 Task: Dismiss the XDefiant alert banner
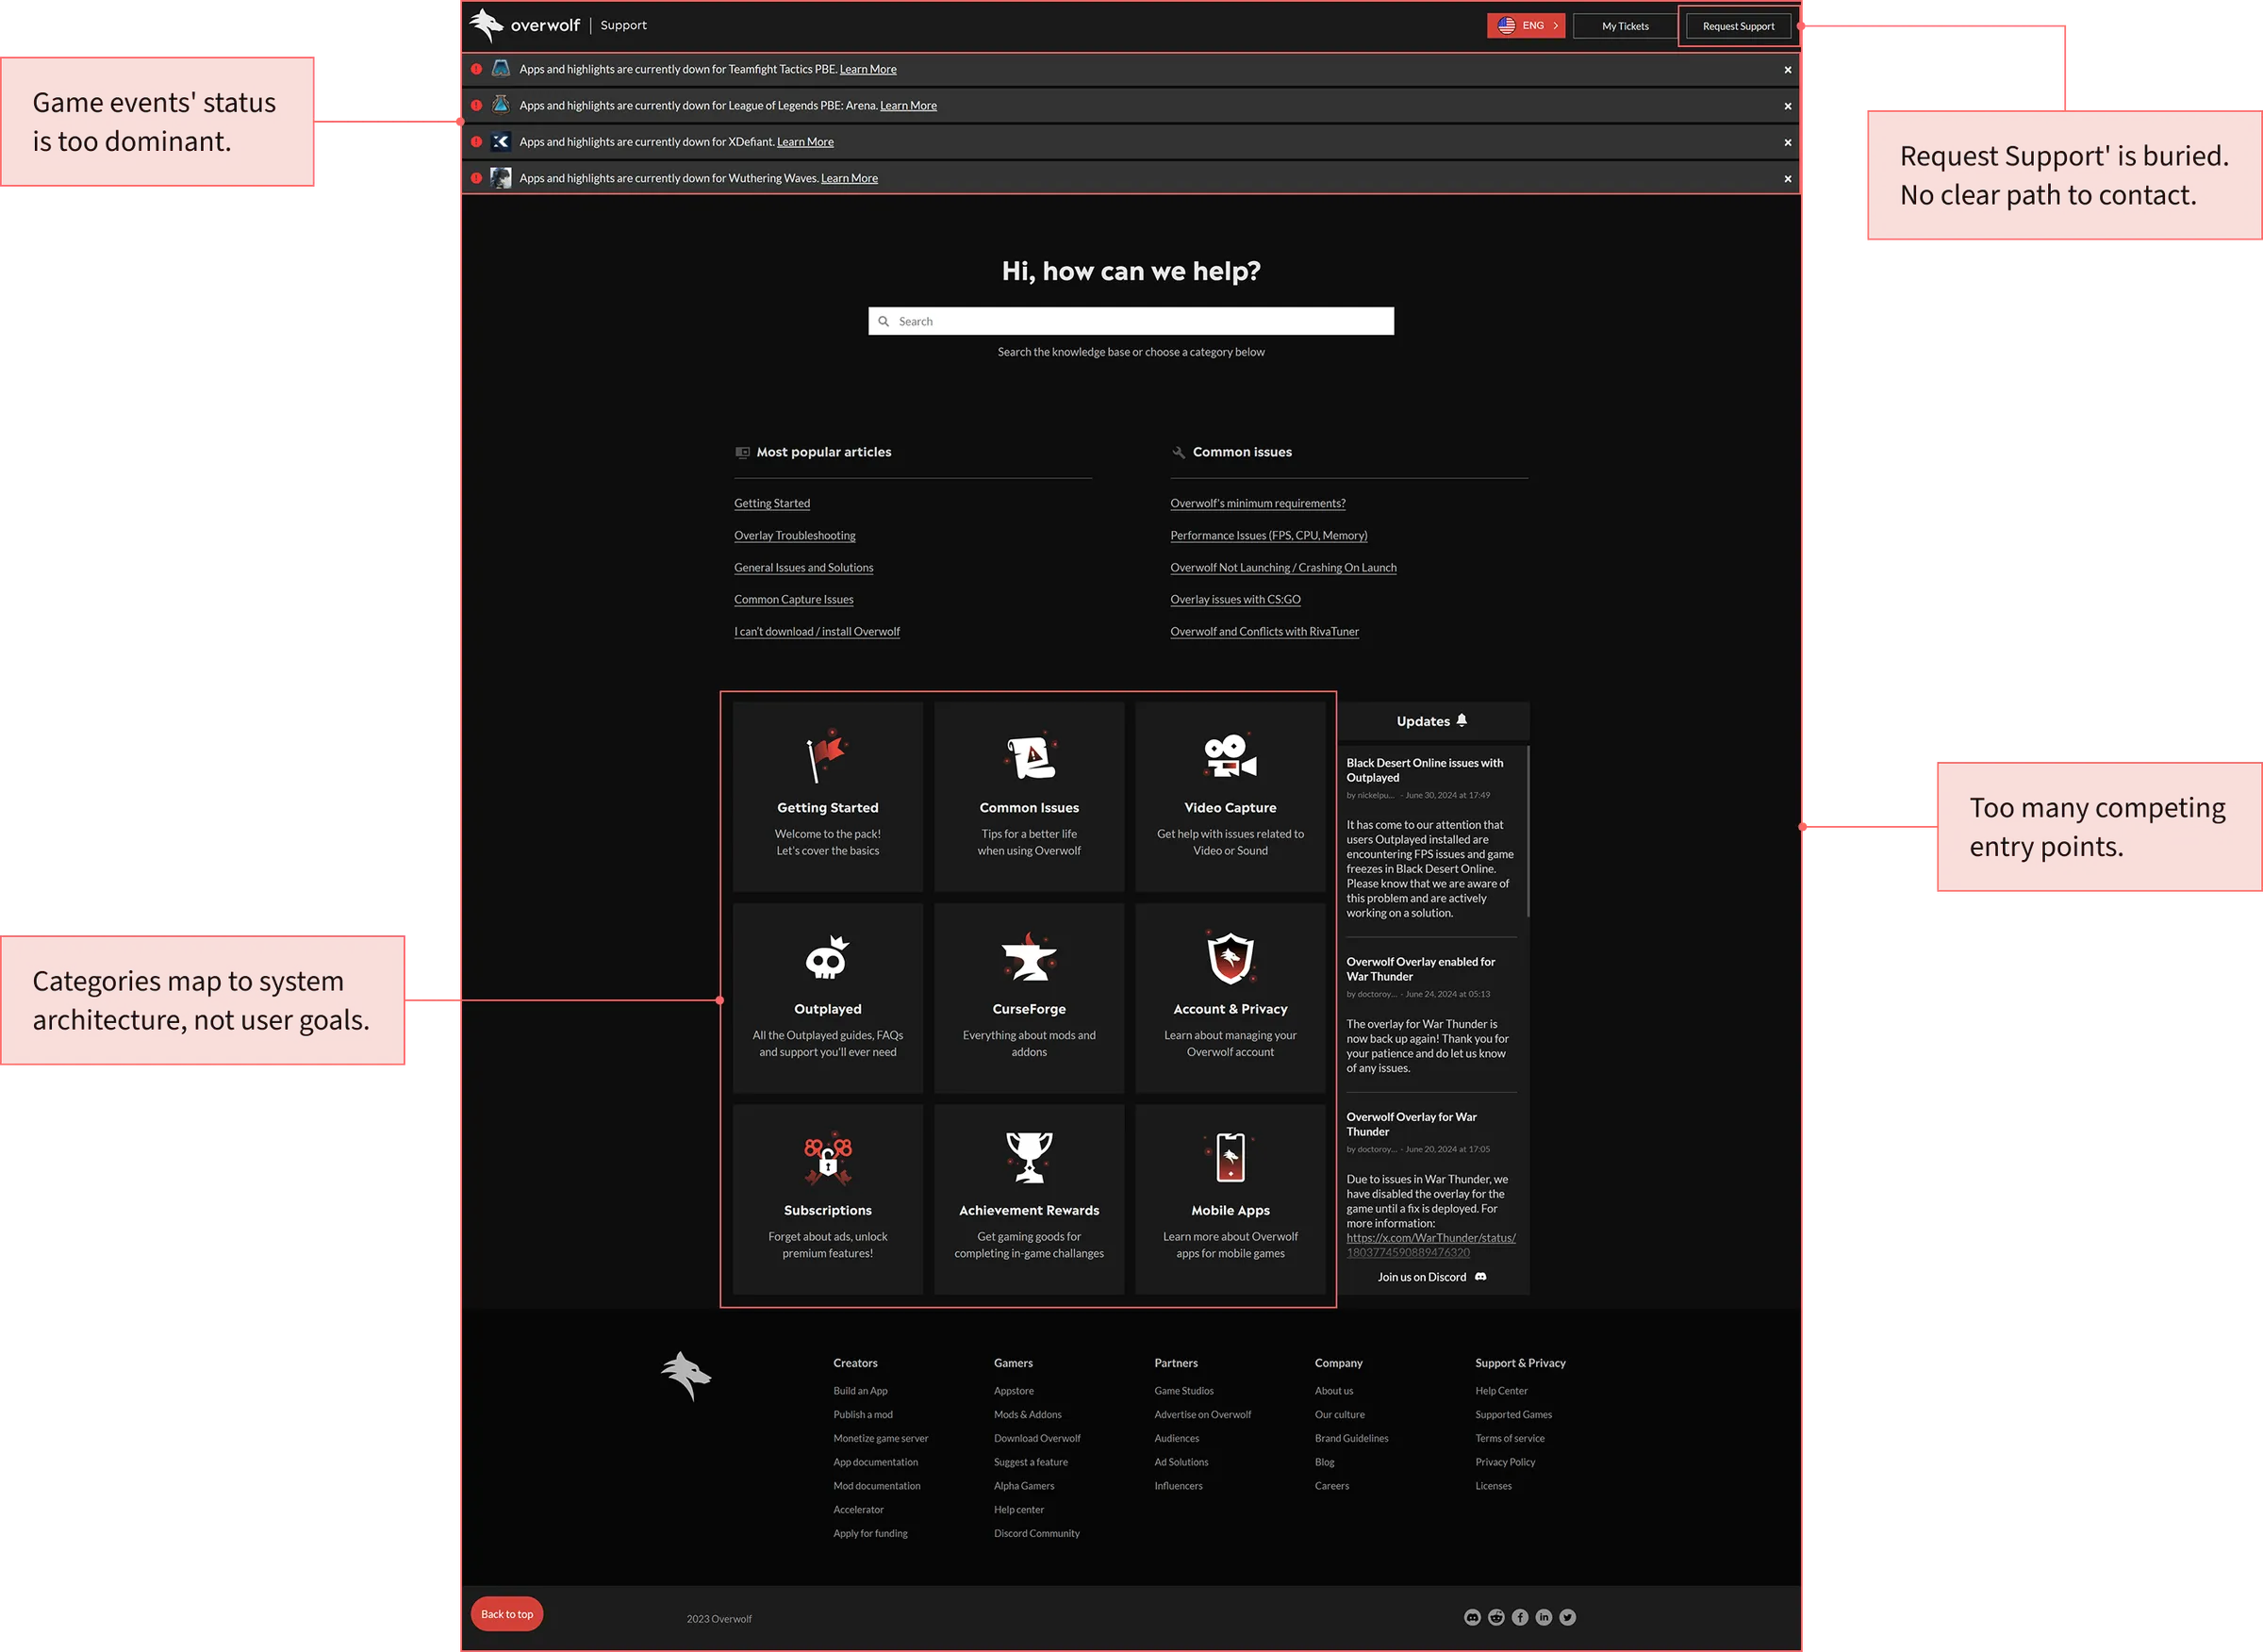[x=1788, y=143]
